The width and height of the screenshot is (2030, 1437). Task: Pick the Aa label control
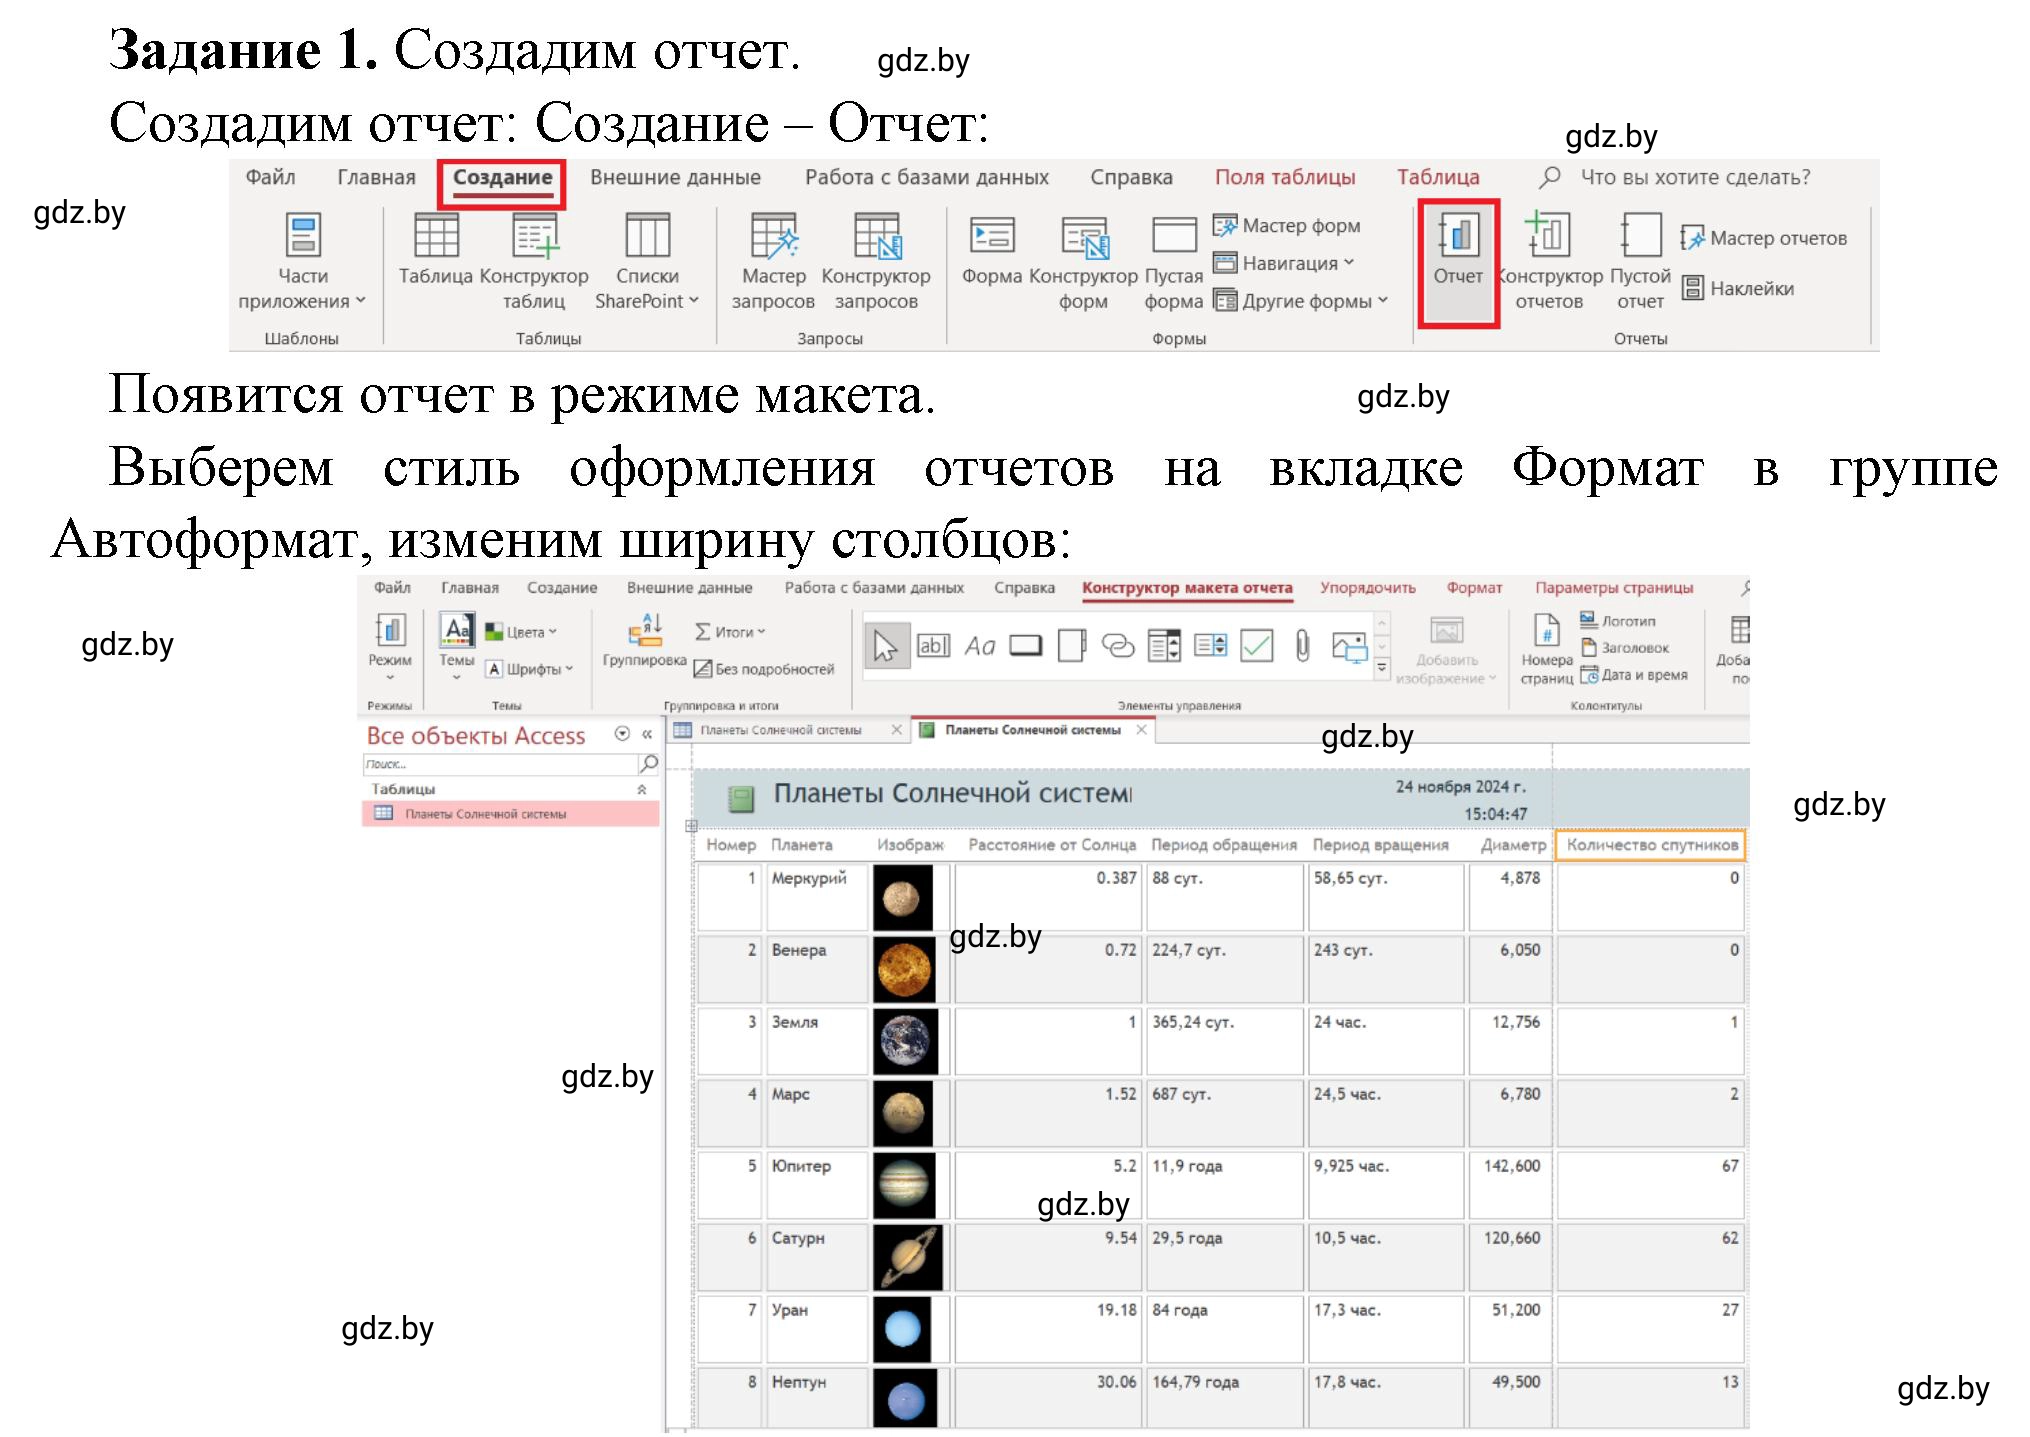coord(980,646)
